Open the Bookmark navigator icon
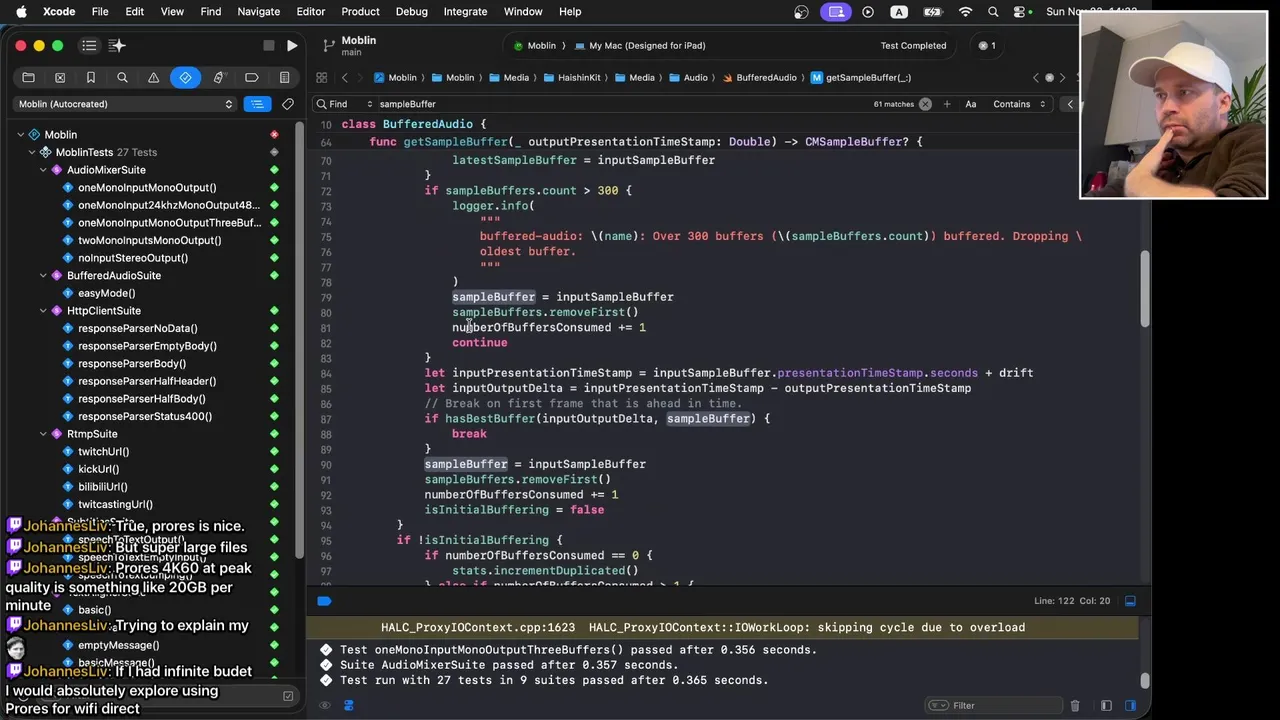 point(91,78)
